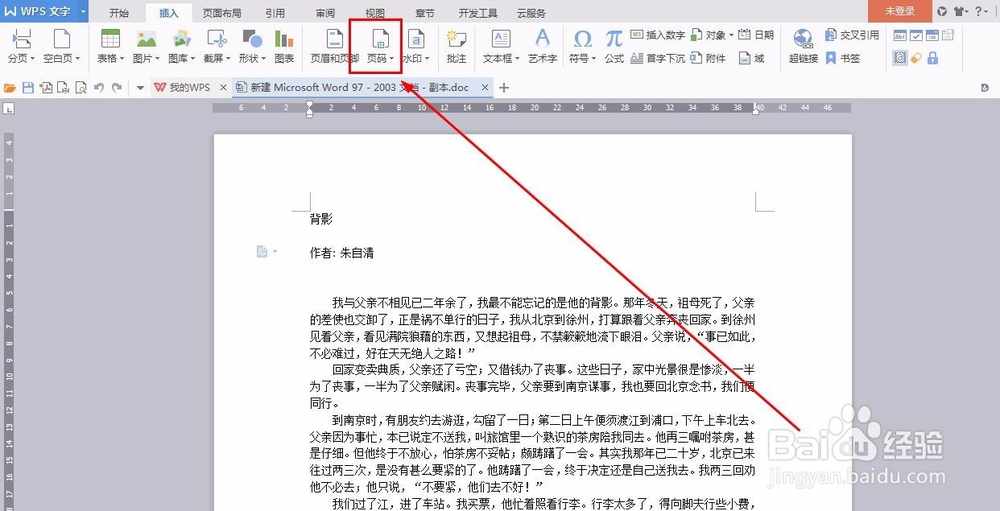Click the eraser reset form fields icon

tap(916, 58)
